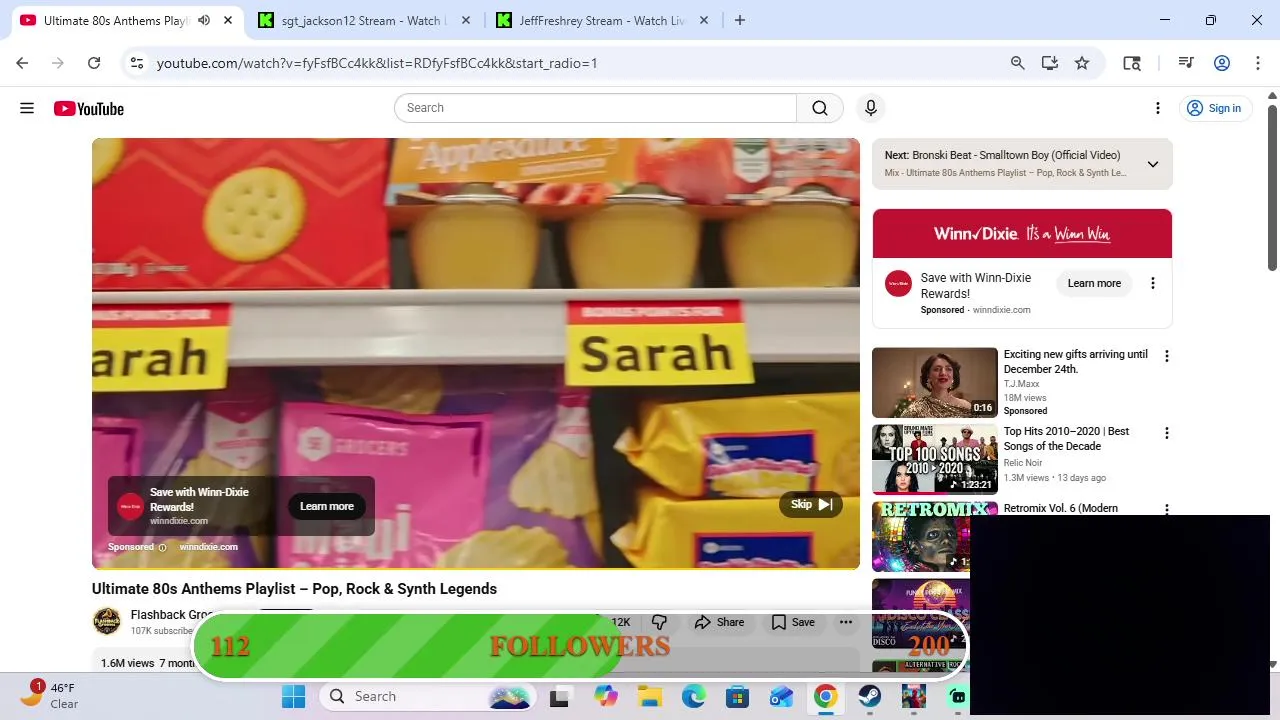Close the sgt_jackson12 Stream tab
The height and width of the screenshot is (720, 1280).
(466, 20)
